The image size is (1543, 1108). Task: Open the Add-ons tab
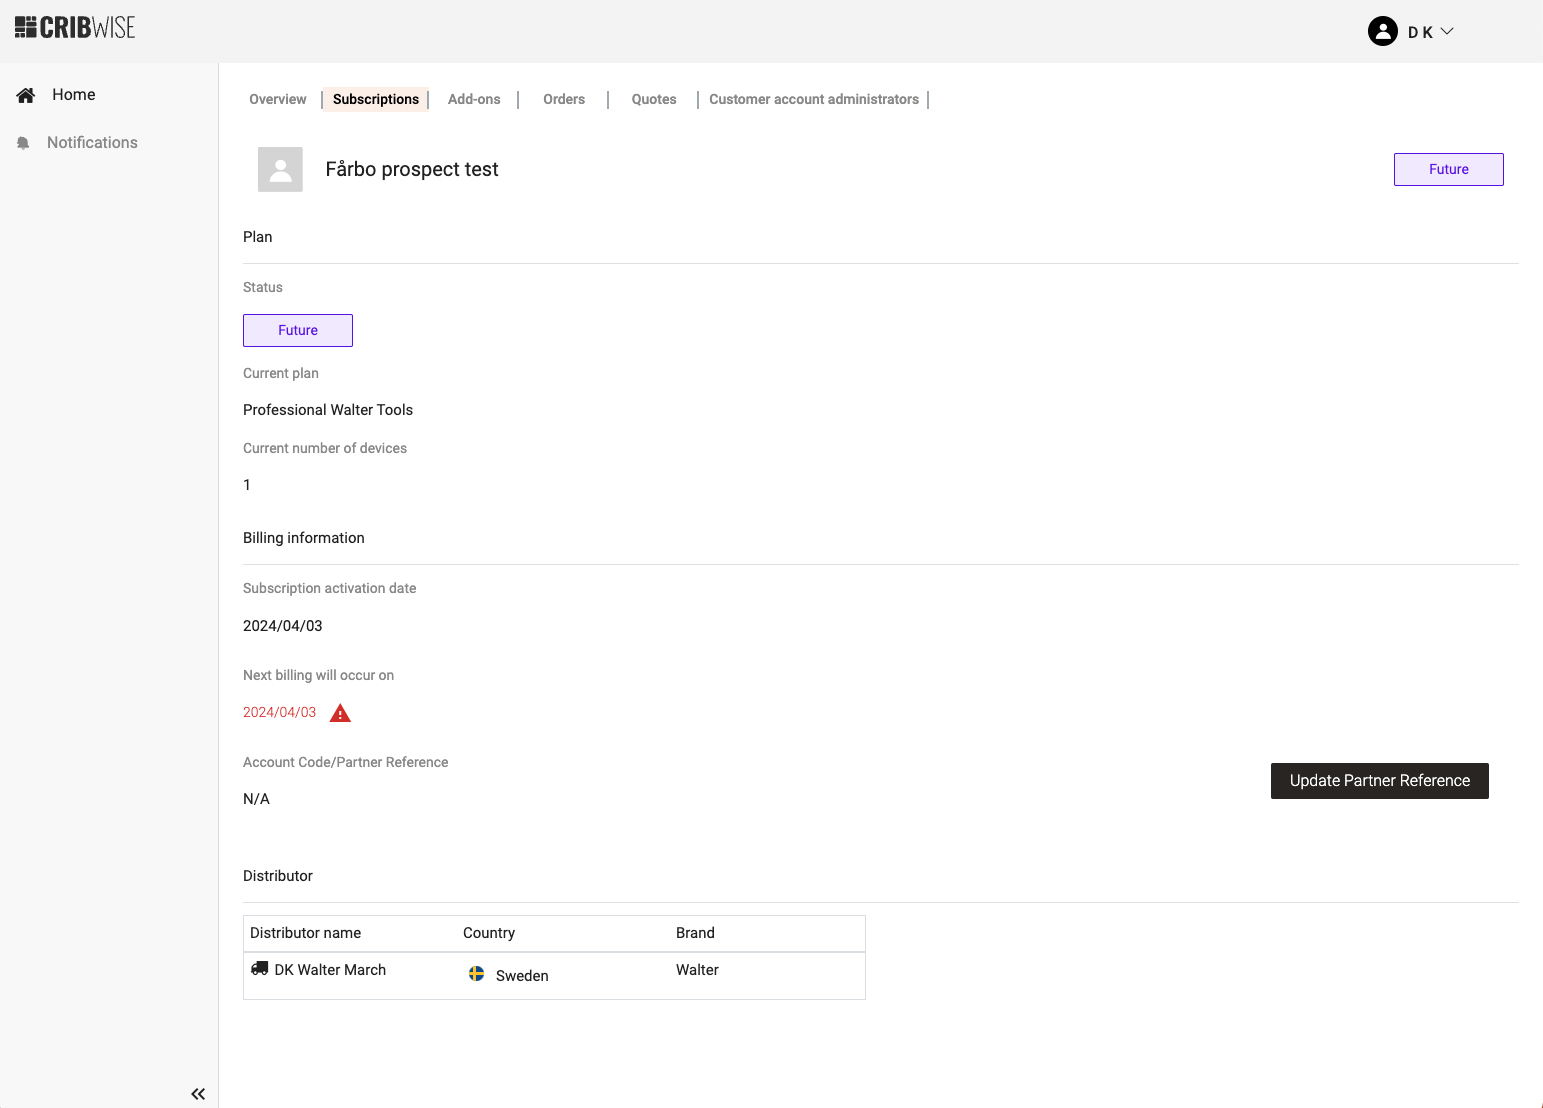tap(474, 99)
